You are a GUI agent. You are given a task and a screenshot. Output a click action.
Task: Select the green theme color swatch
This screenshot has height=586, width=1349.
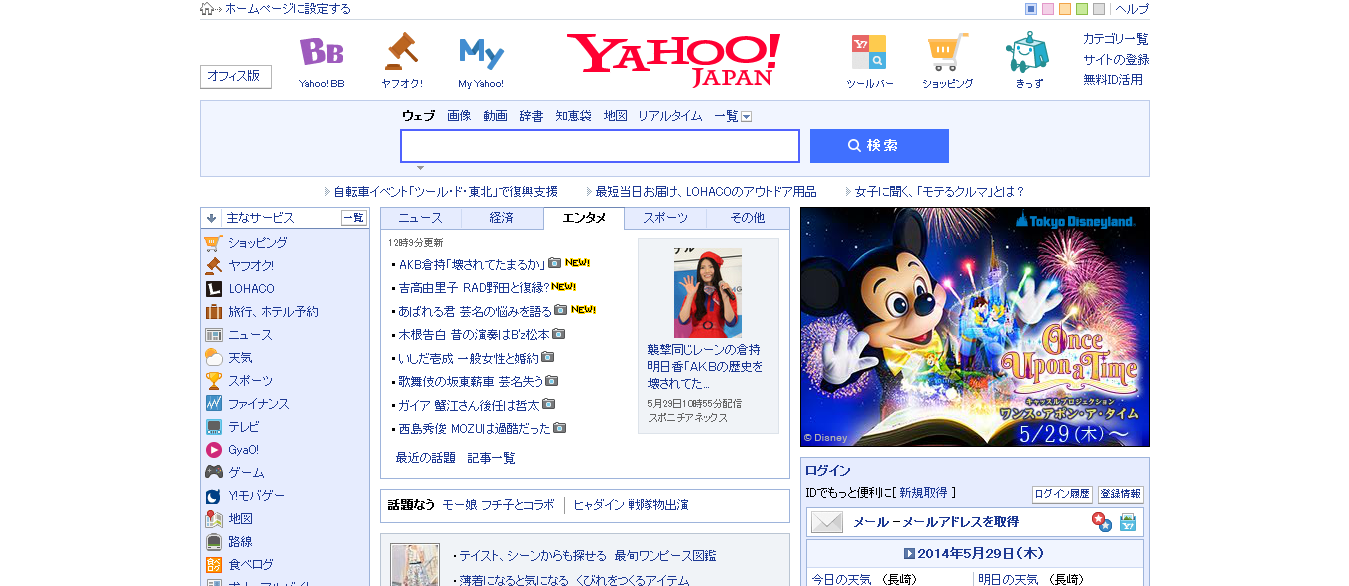(x=1082, y=9)
